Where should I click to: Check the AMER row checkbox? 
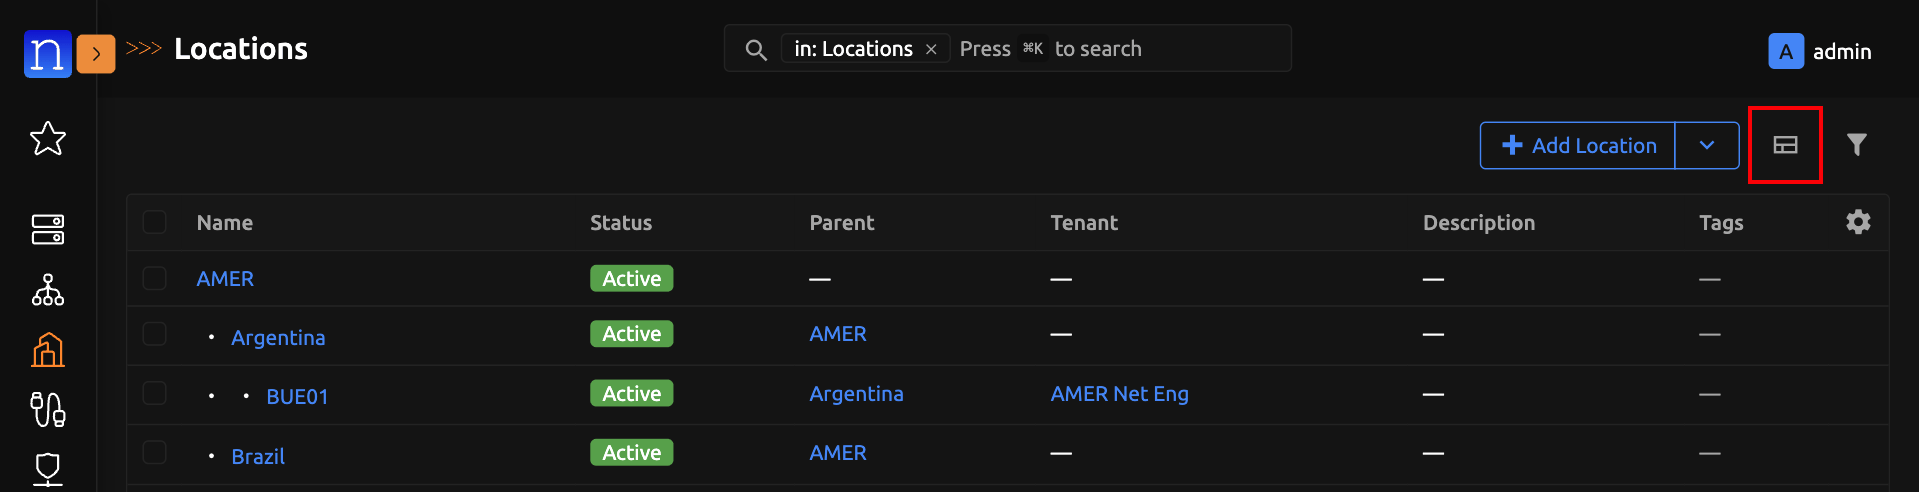tap(155, 278)
